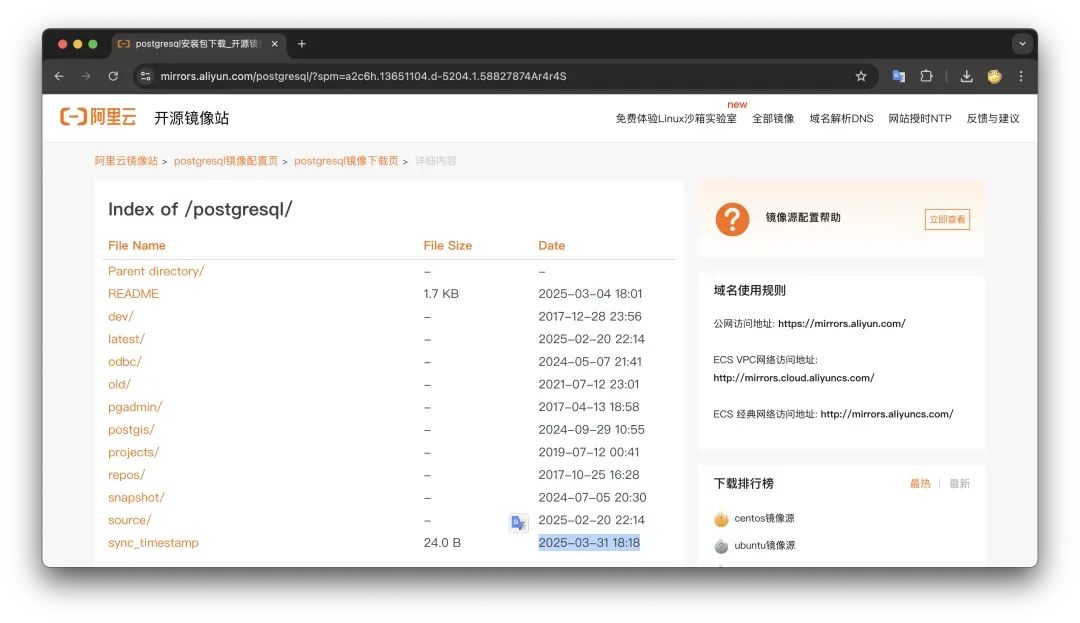Expand the tab search dropdown arrow
Viewport: 1080px width, 623px height.
(1022, 44)
